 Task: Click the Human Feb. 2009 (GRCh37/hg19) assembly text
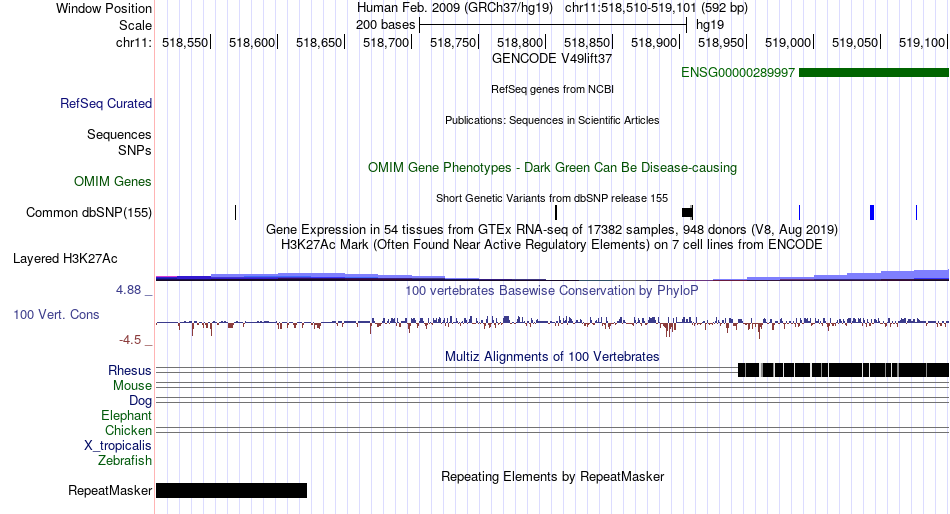(x=455, y=8)
